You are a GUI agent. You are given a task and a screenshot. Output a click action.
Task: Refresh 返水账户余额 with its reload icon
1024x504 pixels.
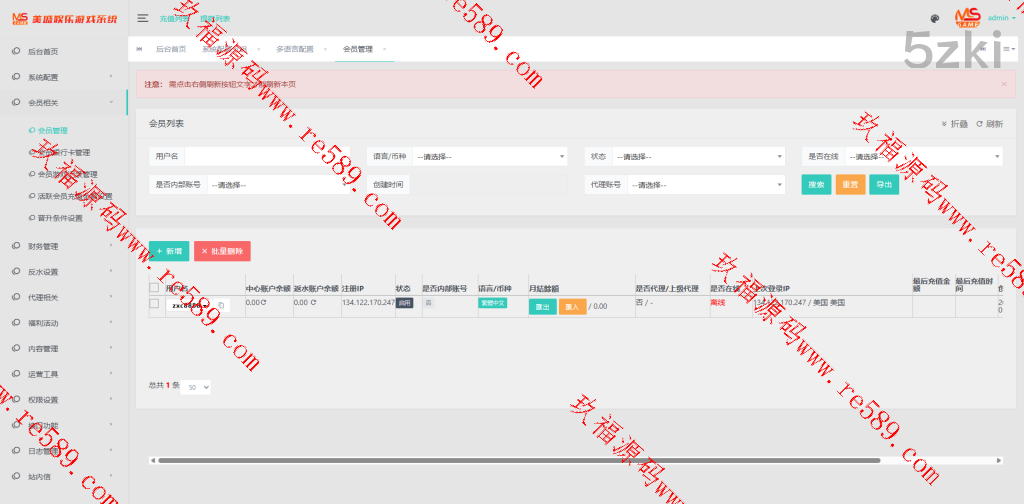[313, 303]
